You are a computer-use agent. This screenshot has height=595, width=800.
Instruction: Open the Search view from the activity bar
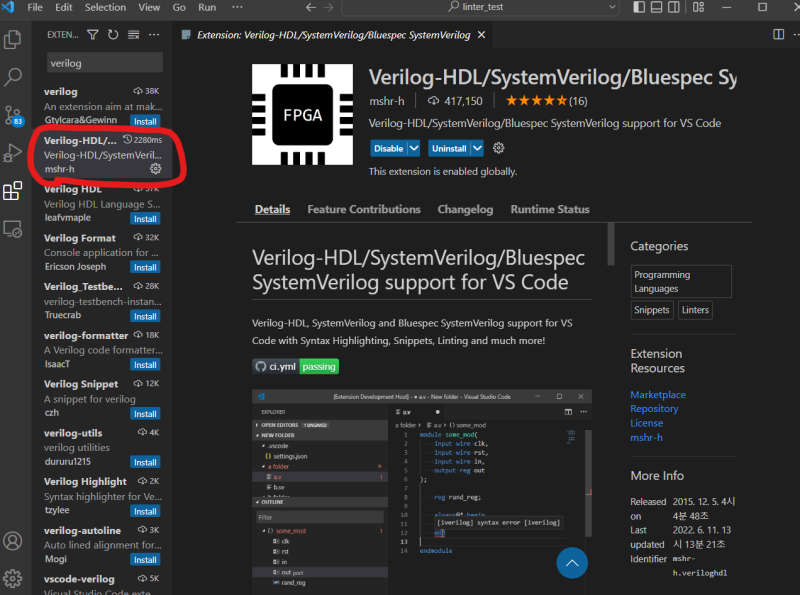(13, 76)
